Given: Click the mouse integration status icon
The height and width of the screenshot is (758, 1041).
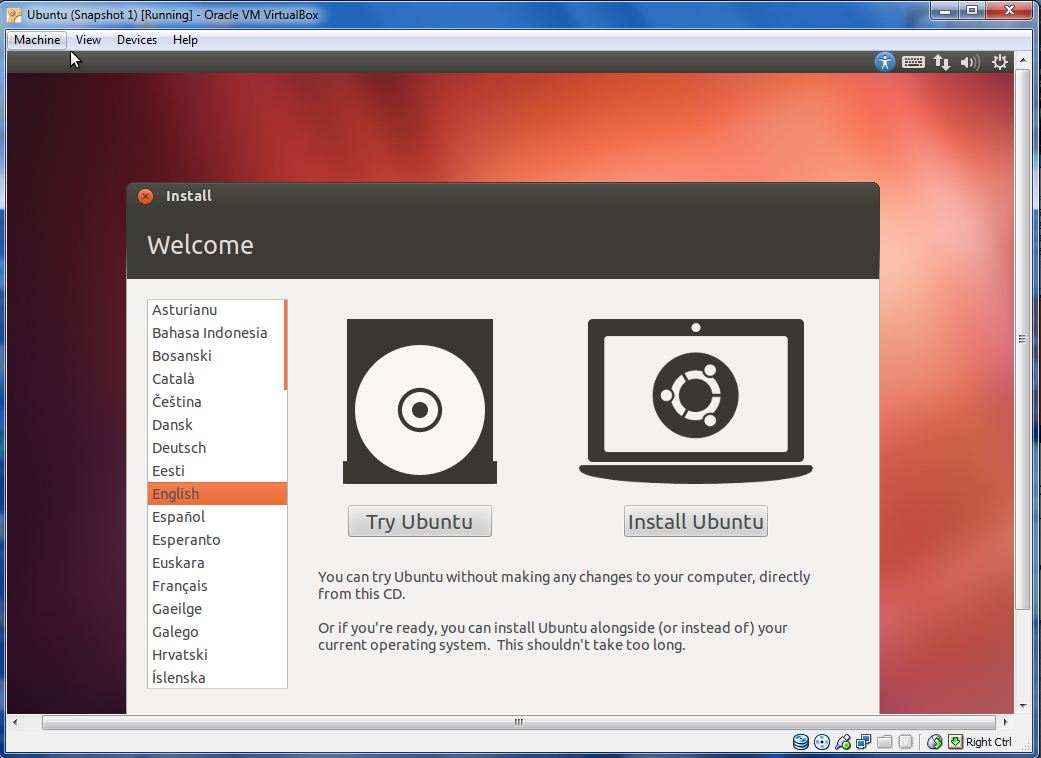Looking at the screenshot, I should [x=935, y=741].
